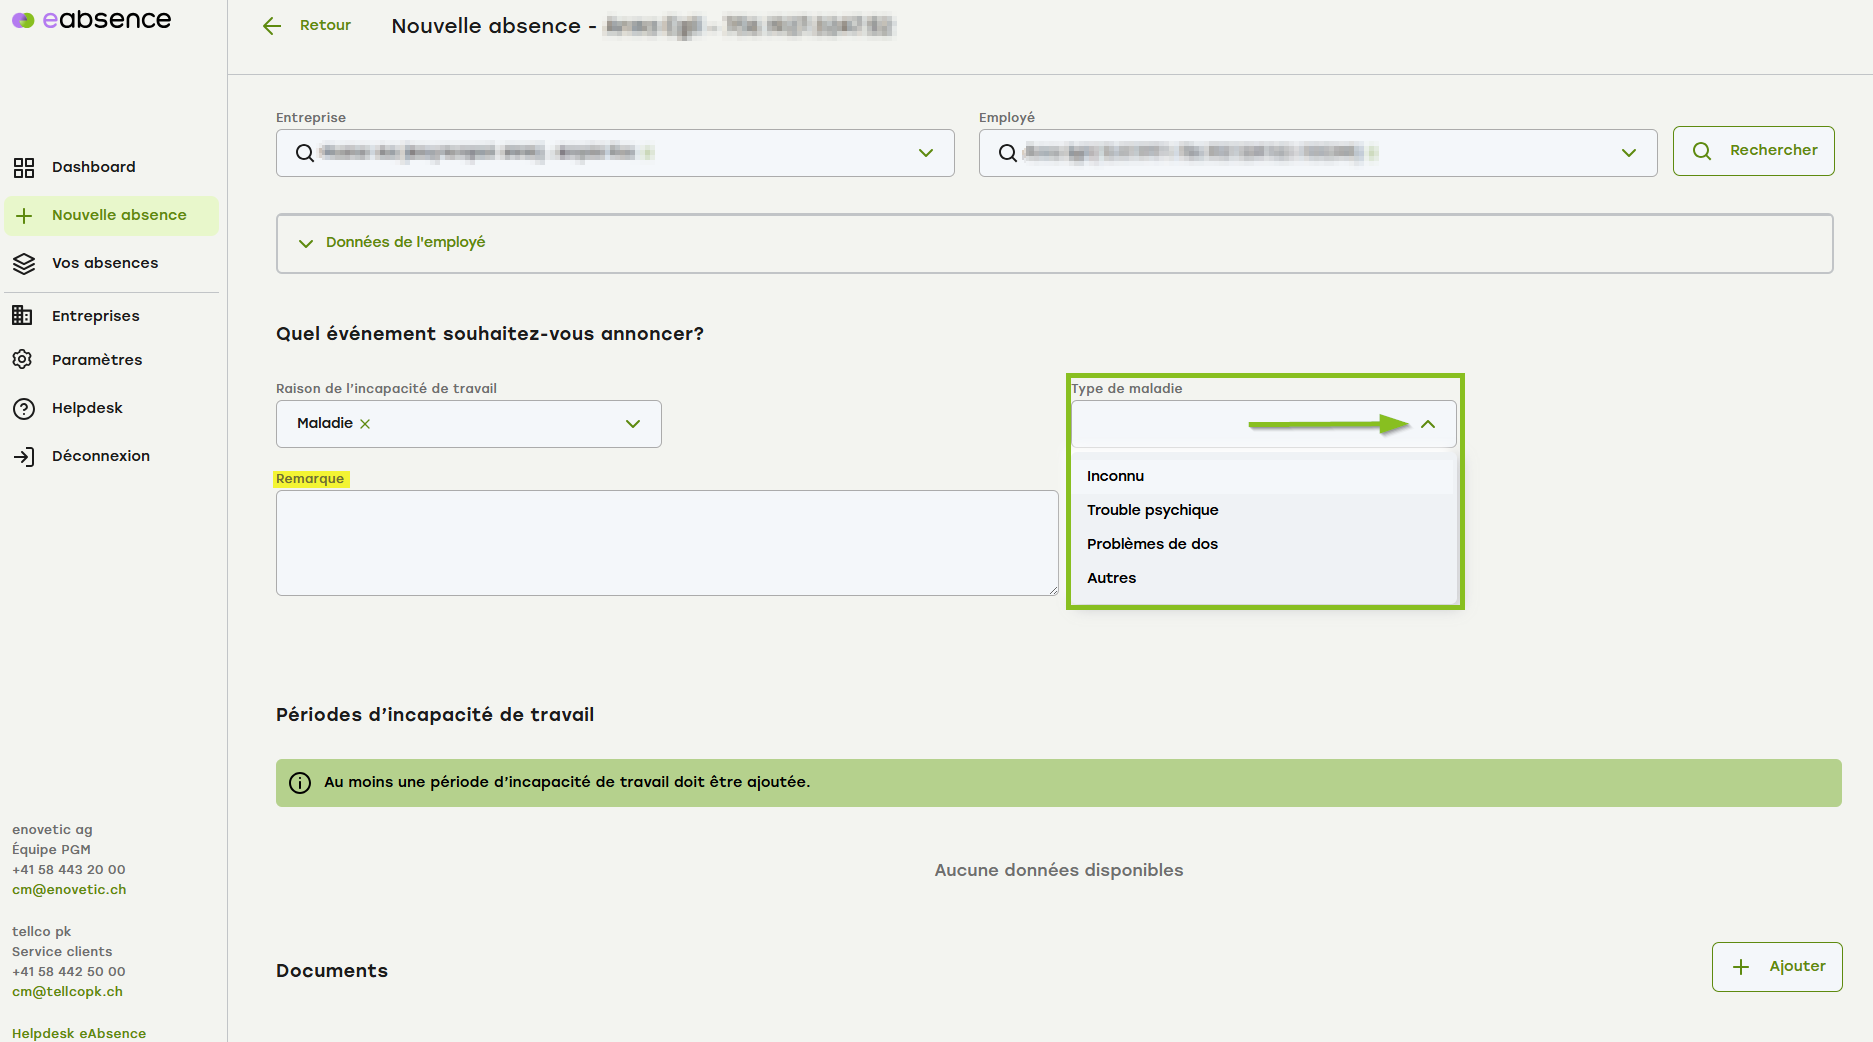Screen dimensions: 1873x1042
Task: Open the Entreprise dropdown chevron
Action: (926, 153)
